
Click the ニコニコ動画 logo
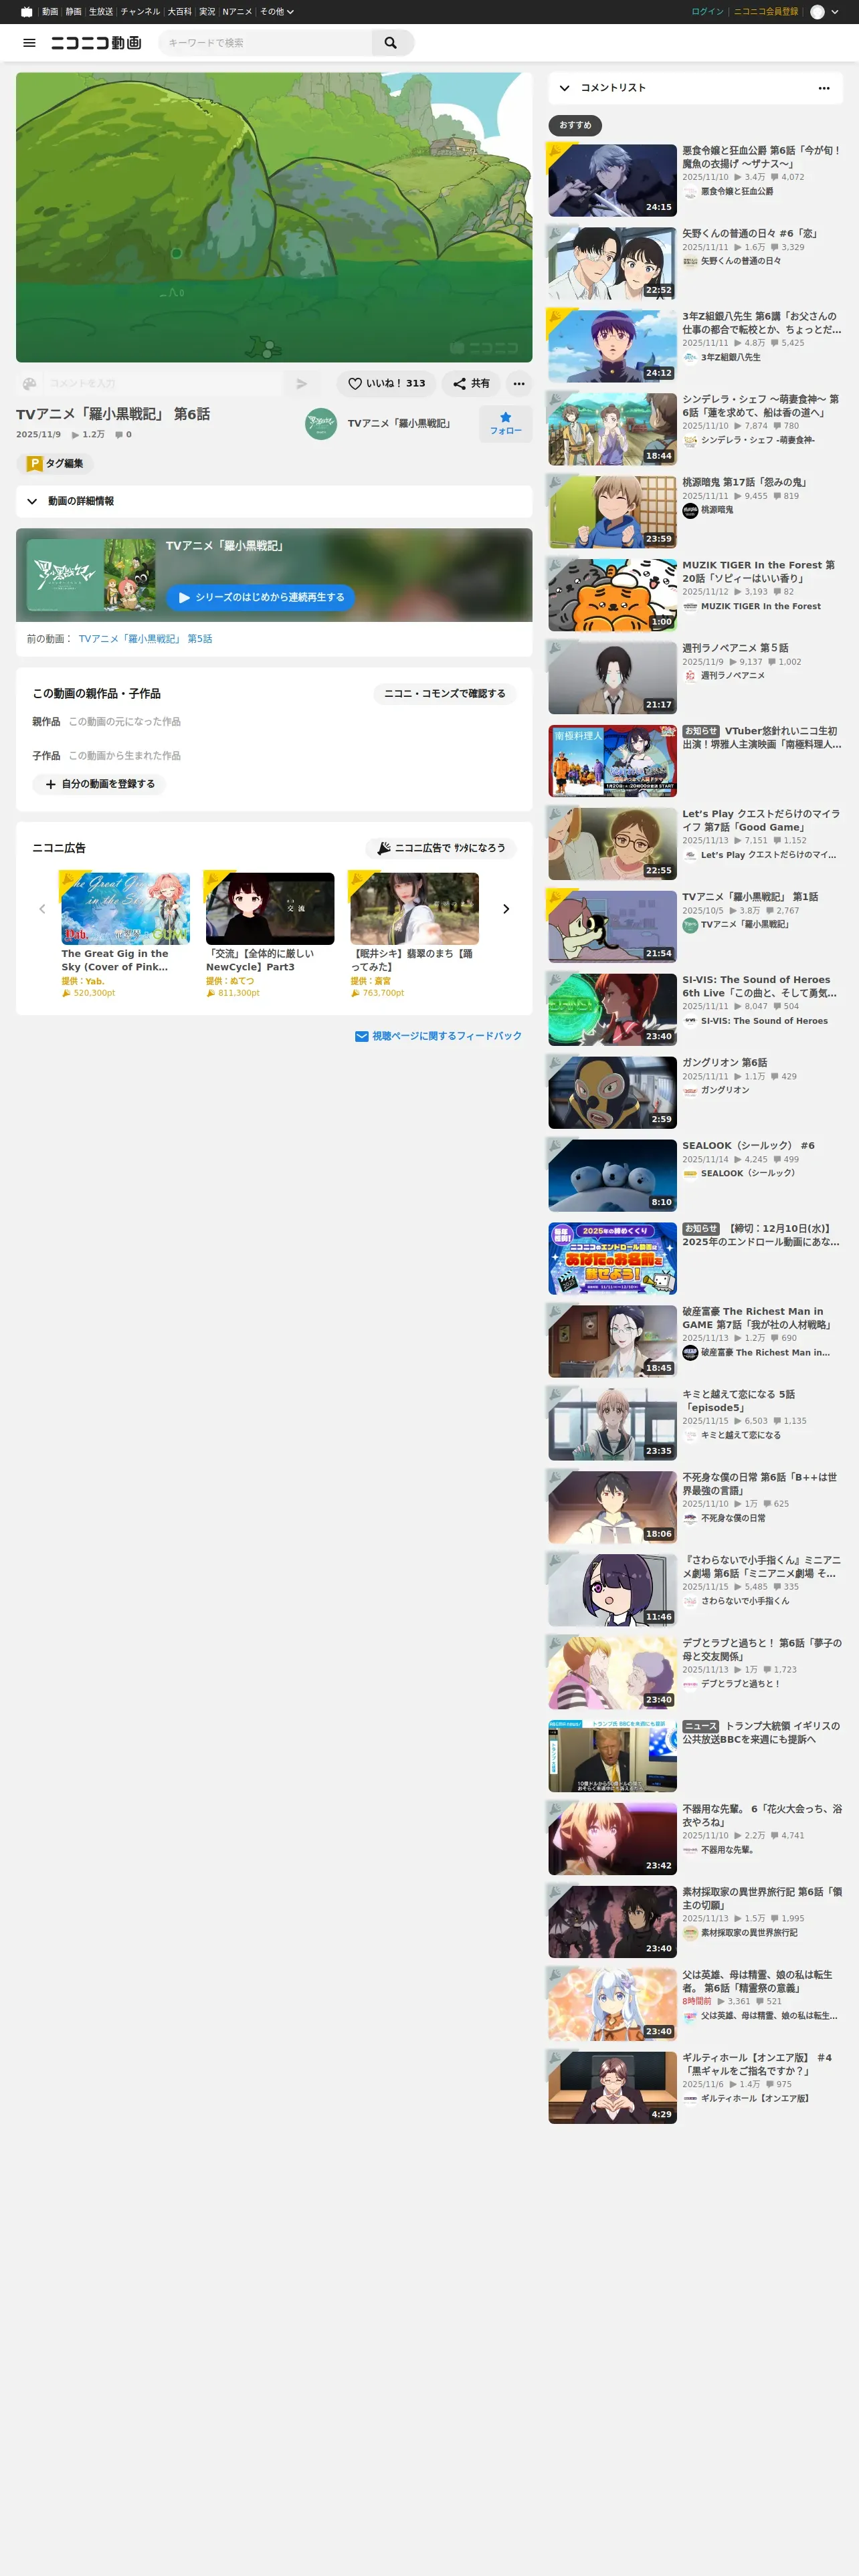pos(96,43)
